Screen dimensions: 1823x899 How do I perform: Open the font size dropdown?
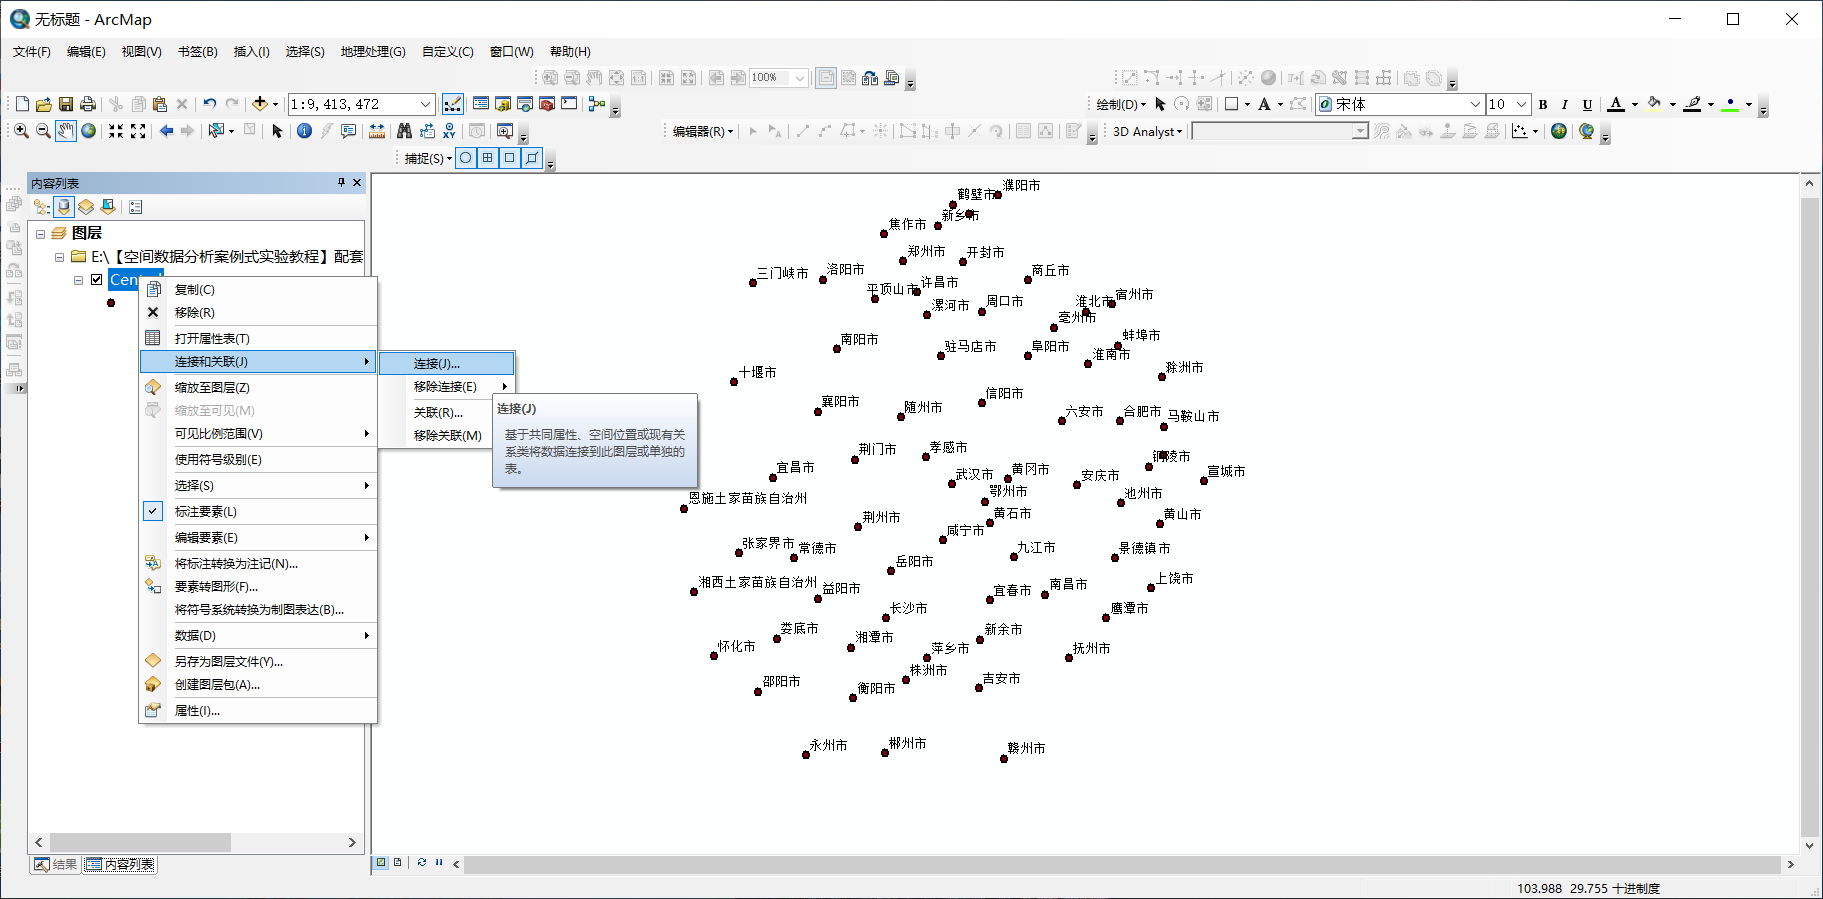[x=1521, y=104]
